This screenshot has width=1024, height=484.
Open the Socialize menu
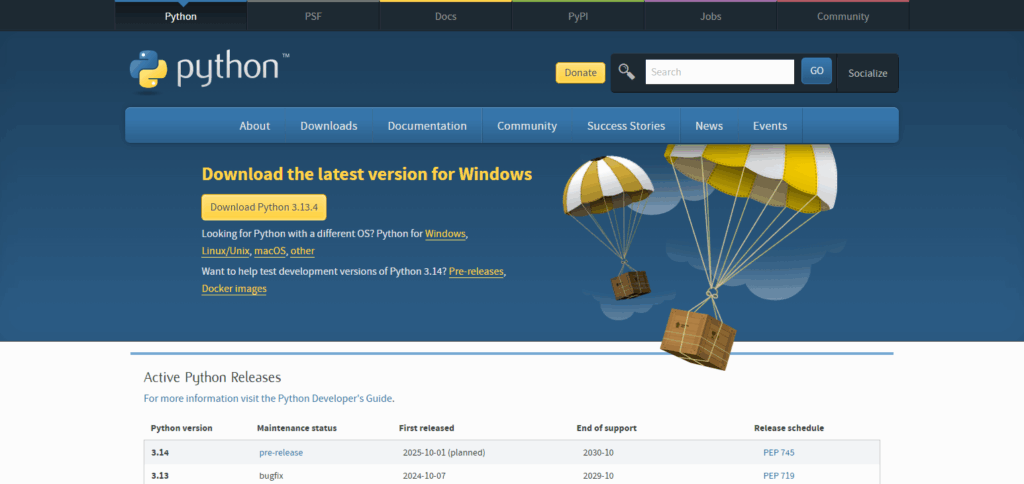[867, 73]
